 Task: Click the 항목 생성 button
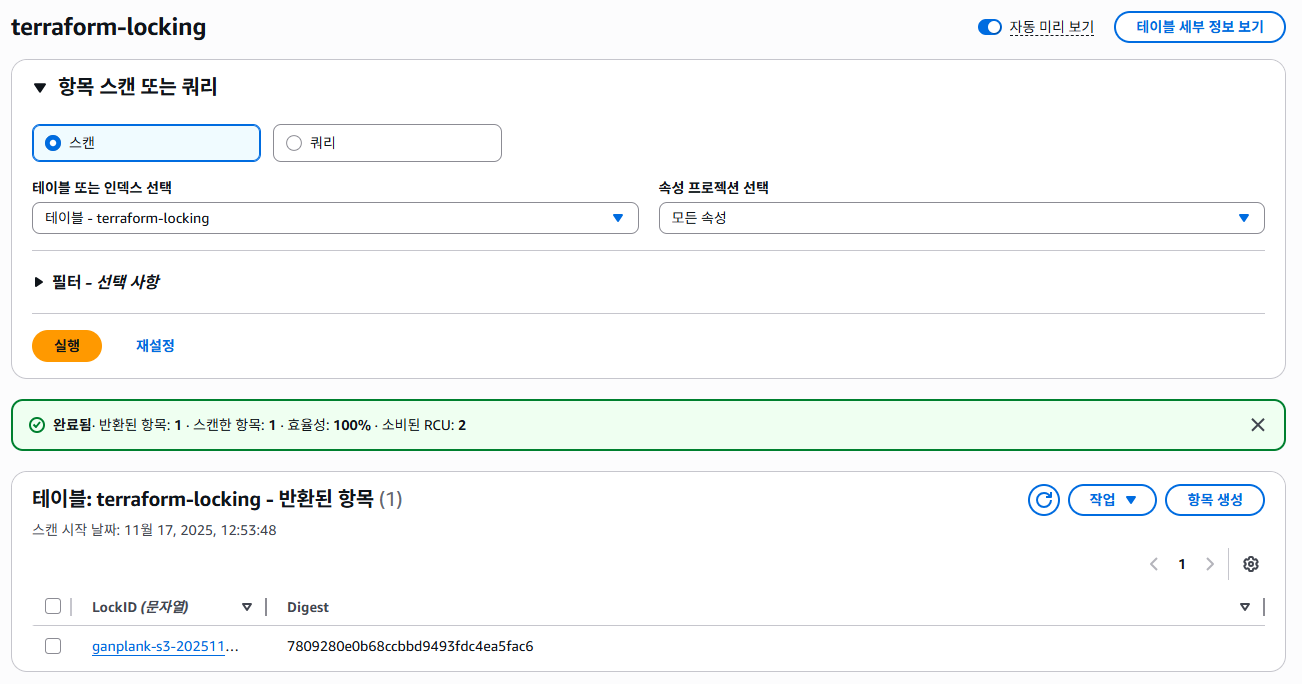tap(1215, 500)
